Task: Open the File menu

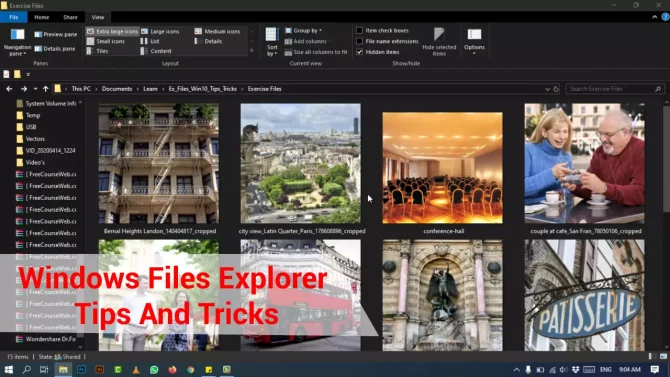Action: [14, 17]
